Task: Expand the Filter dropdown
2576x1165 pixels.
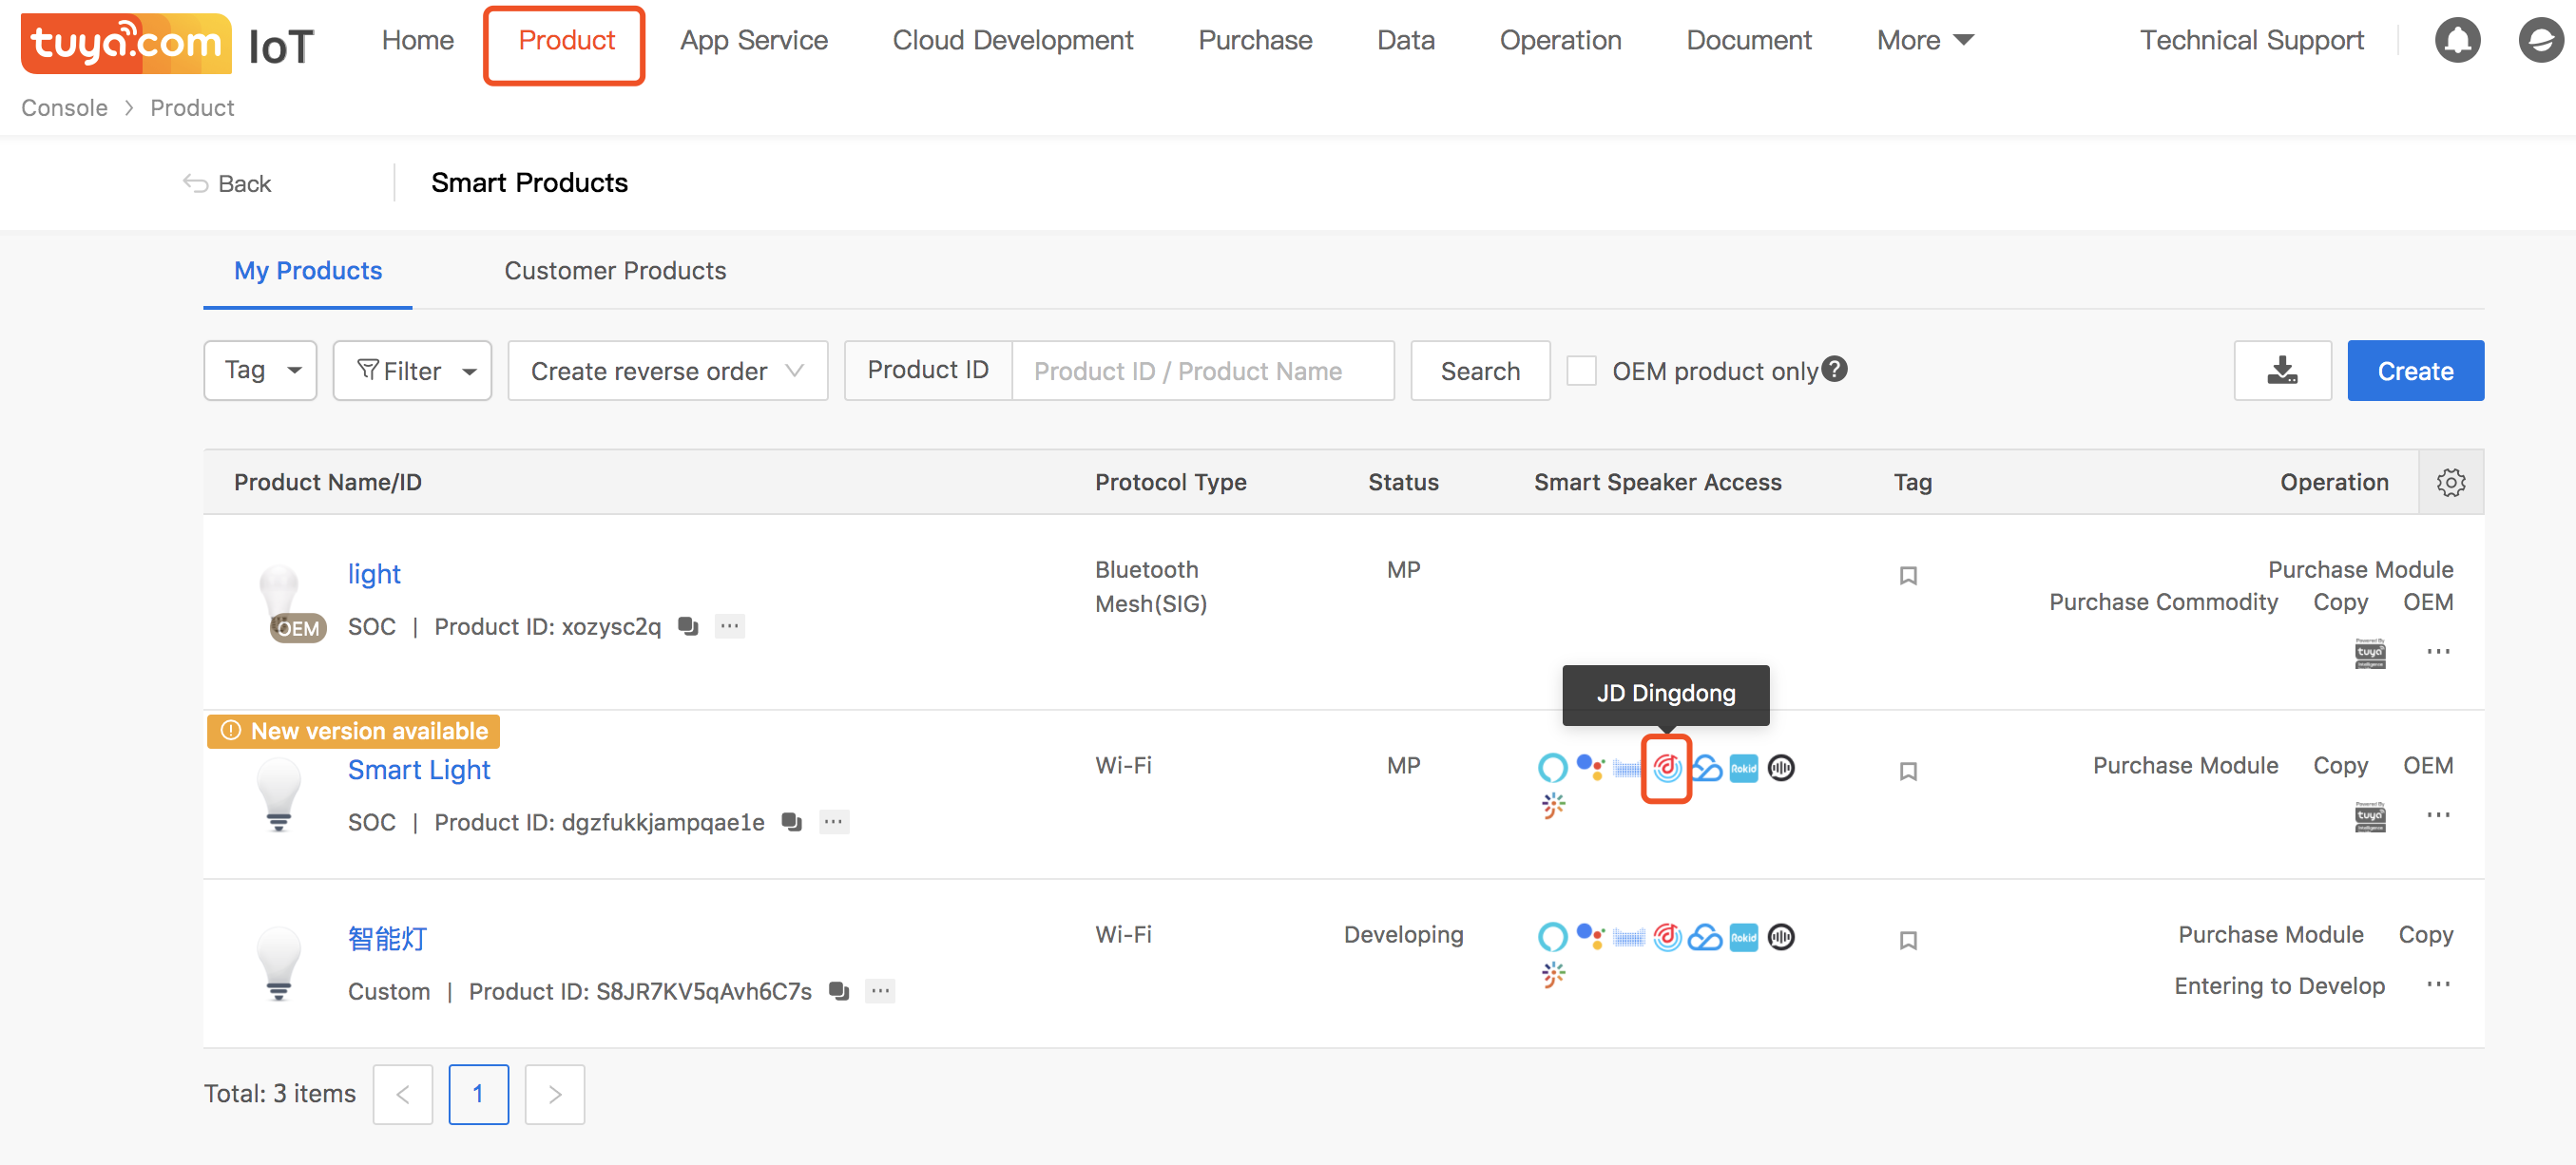Action: point(412,371)
